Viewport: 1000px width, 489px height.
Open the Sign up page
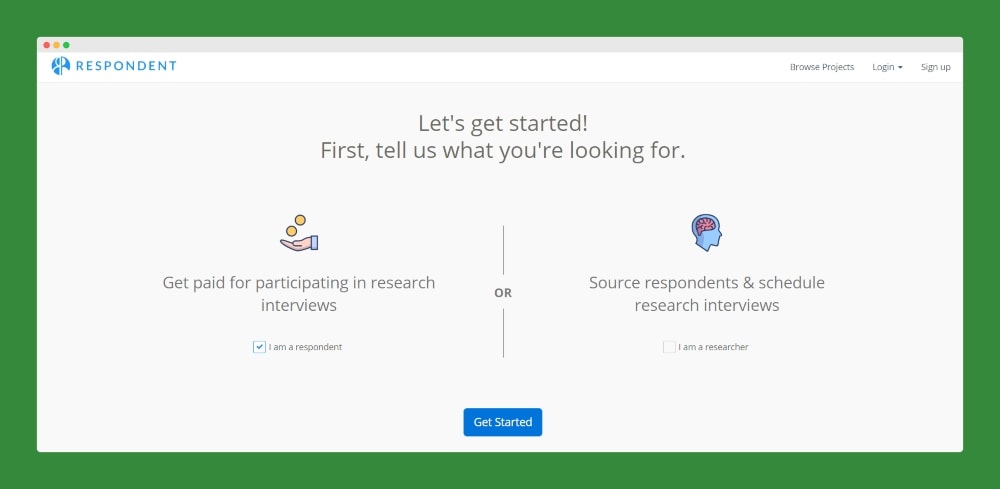(935, 67)
